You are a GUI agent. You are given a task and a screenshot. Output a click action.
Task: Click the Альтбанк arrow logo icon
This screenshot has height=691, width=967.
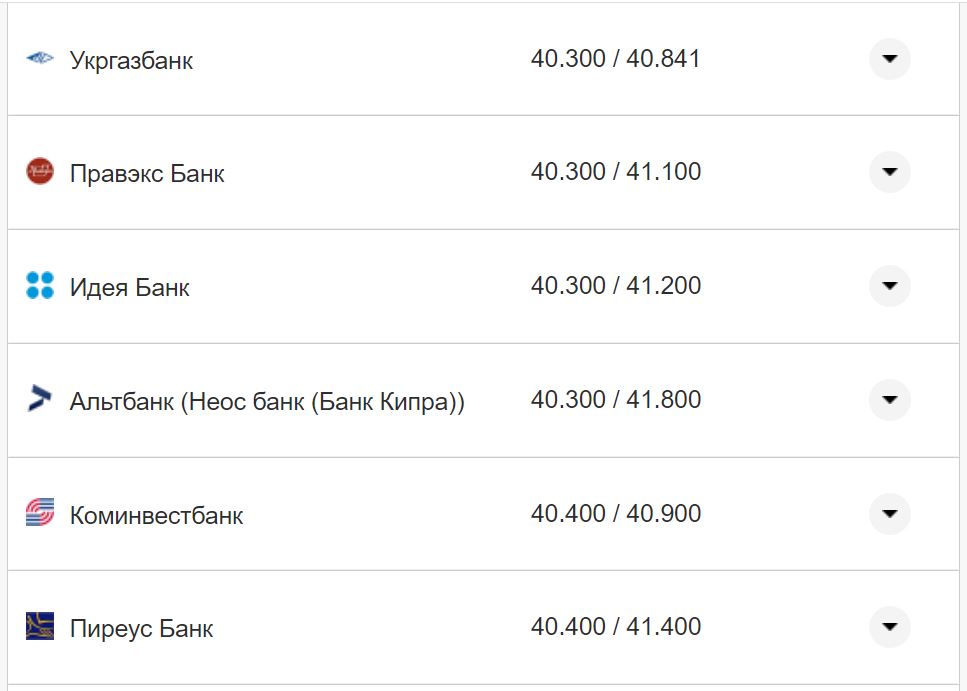point(40,400)
